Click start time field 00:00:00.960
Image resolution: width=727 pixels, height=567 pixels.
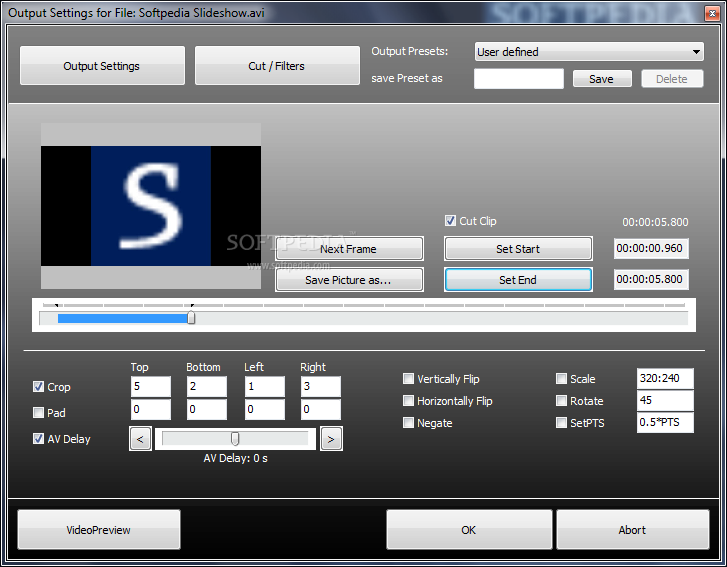651,248
